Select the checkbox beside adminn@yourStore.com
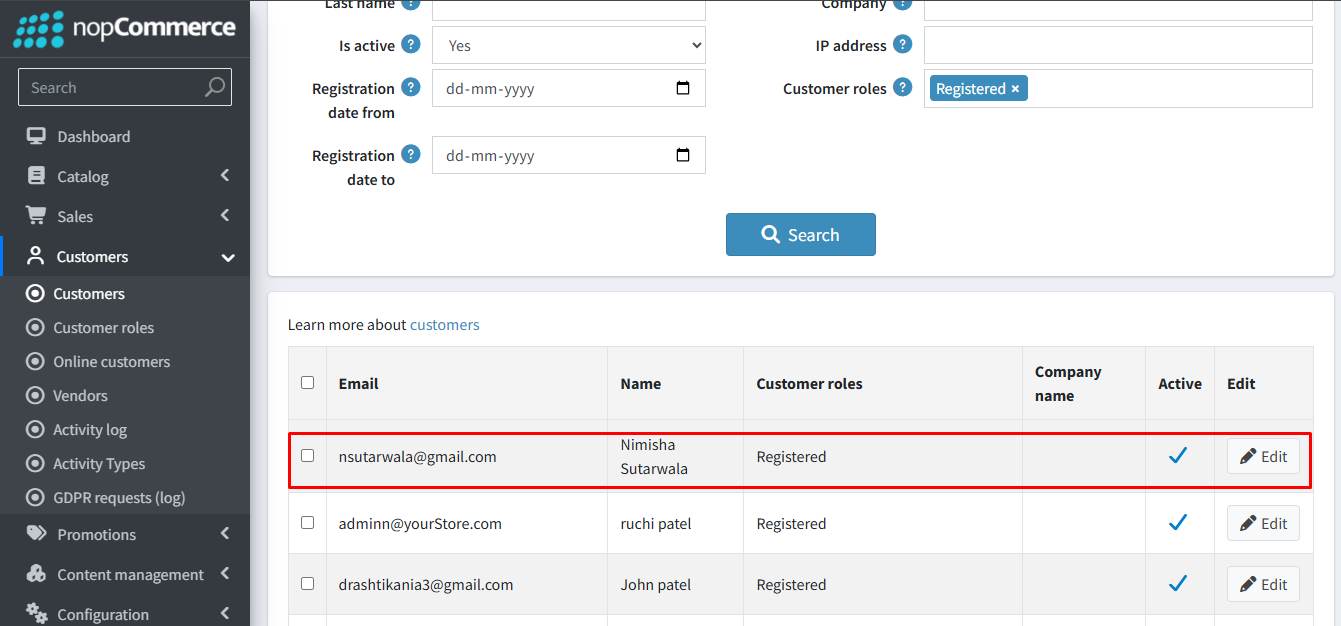 coord(307,523)
